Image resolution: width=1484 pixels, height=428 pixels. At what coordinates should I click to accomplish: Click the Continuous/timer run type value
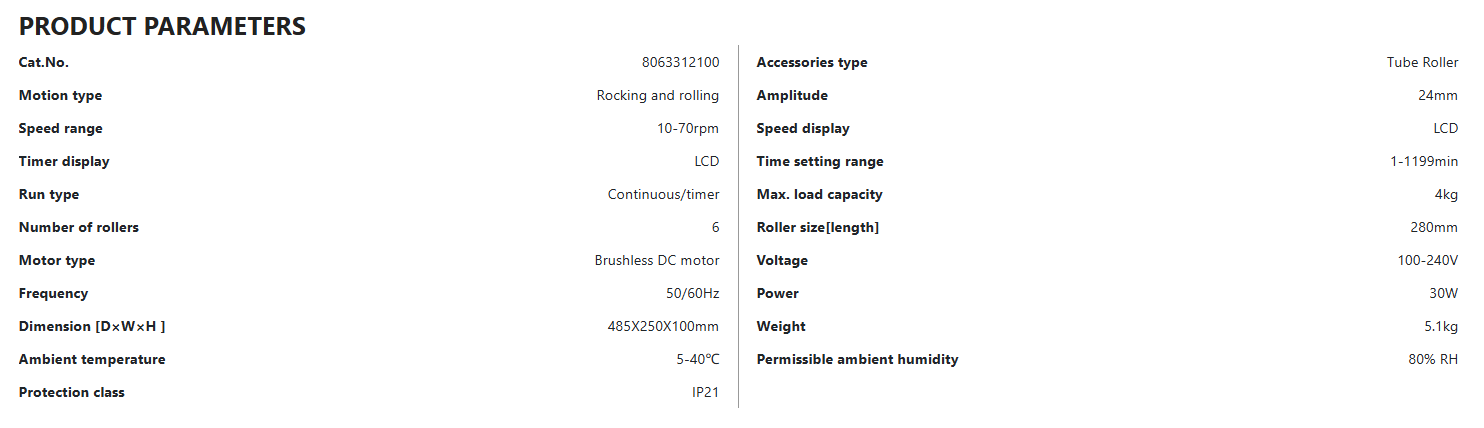tap(663, 194)
